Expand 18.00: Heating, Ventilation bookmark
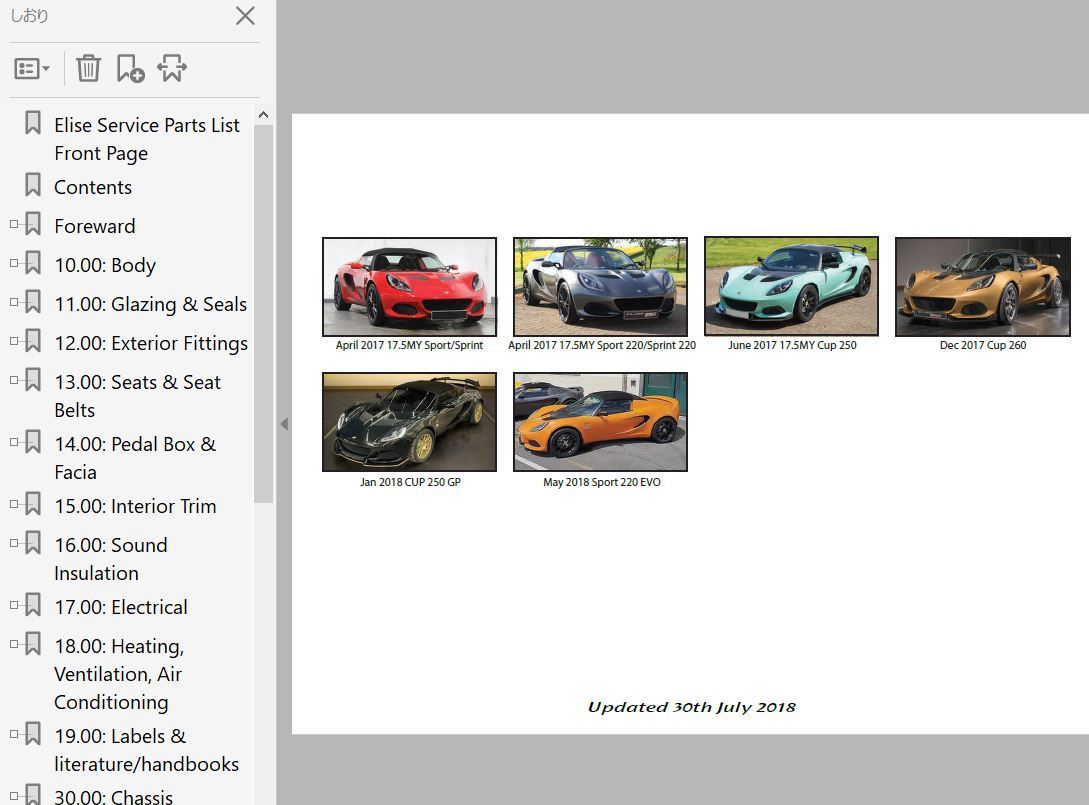 14,644
